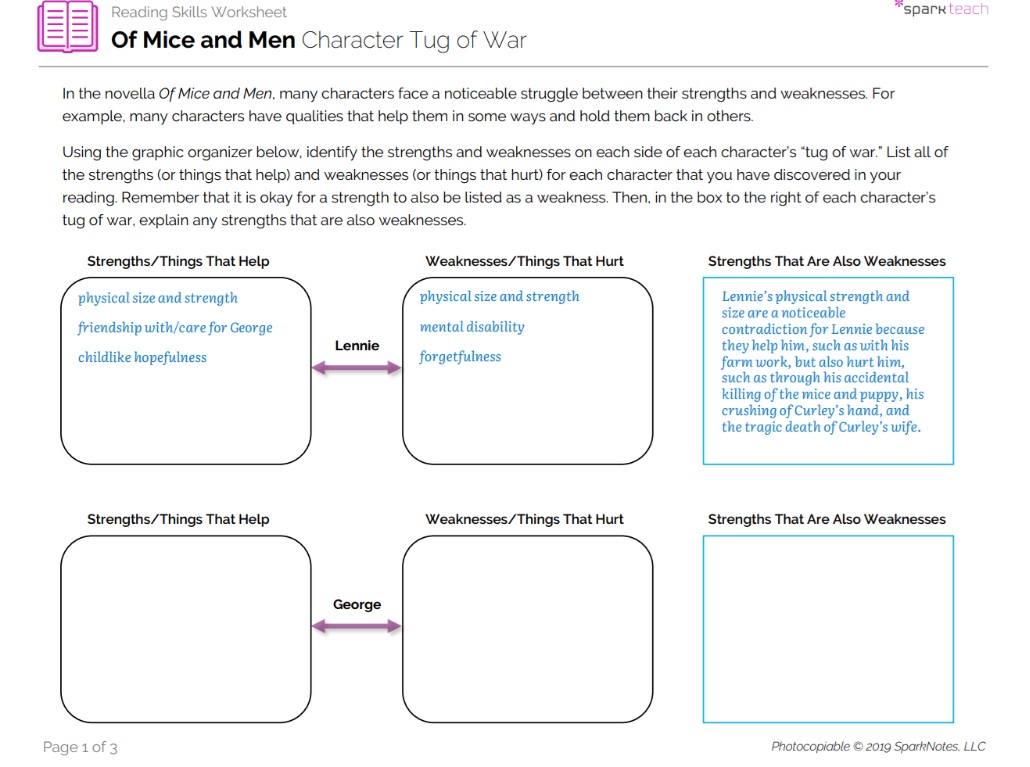Screen dimensions: 1030x767
Task: Click the sparkteach logo
Action: (940, 9)
